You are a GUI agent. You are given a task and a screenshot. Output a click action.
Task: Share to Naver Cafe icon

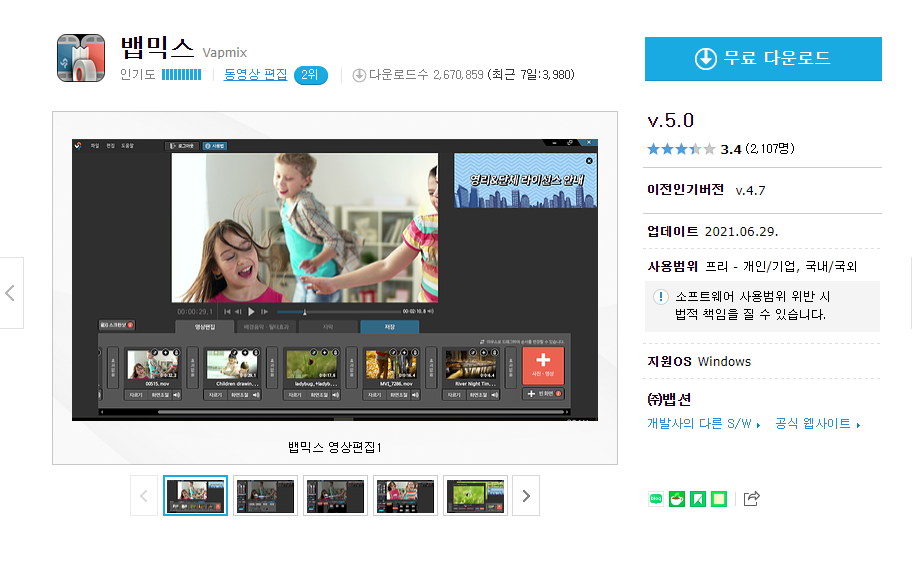[677, 499]
